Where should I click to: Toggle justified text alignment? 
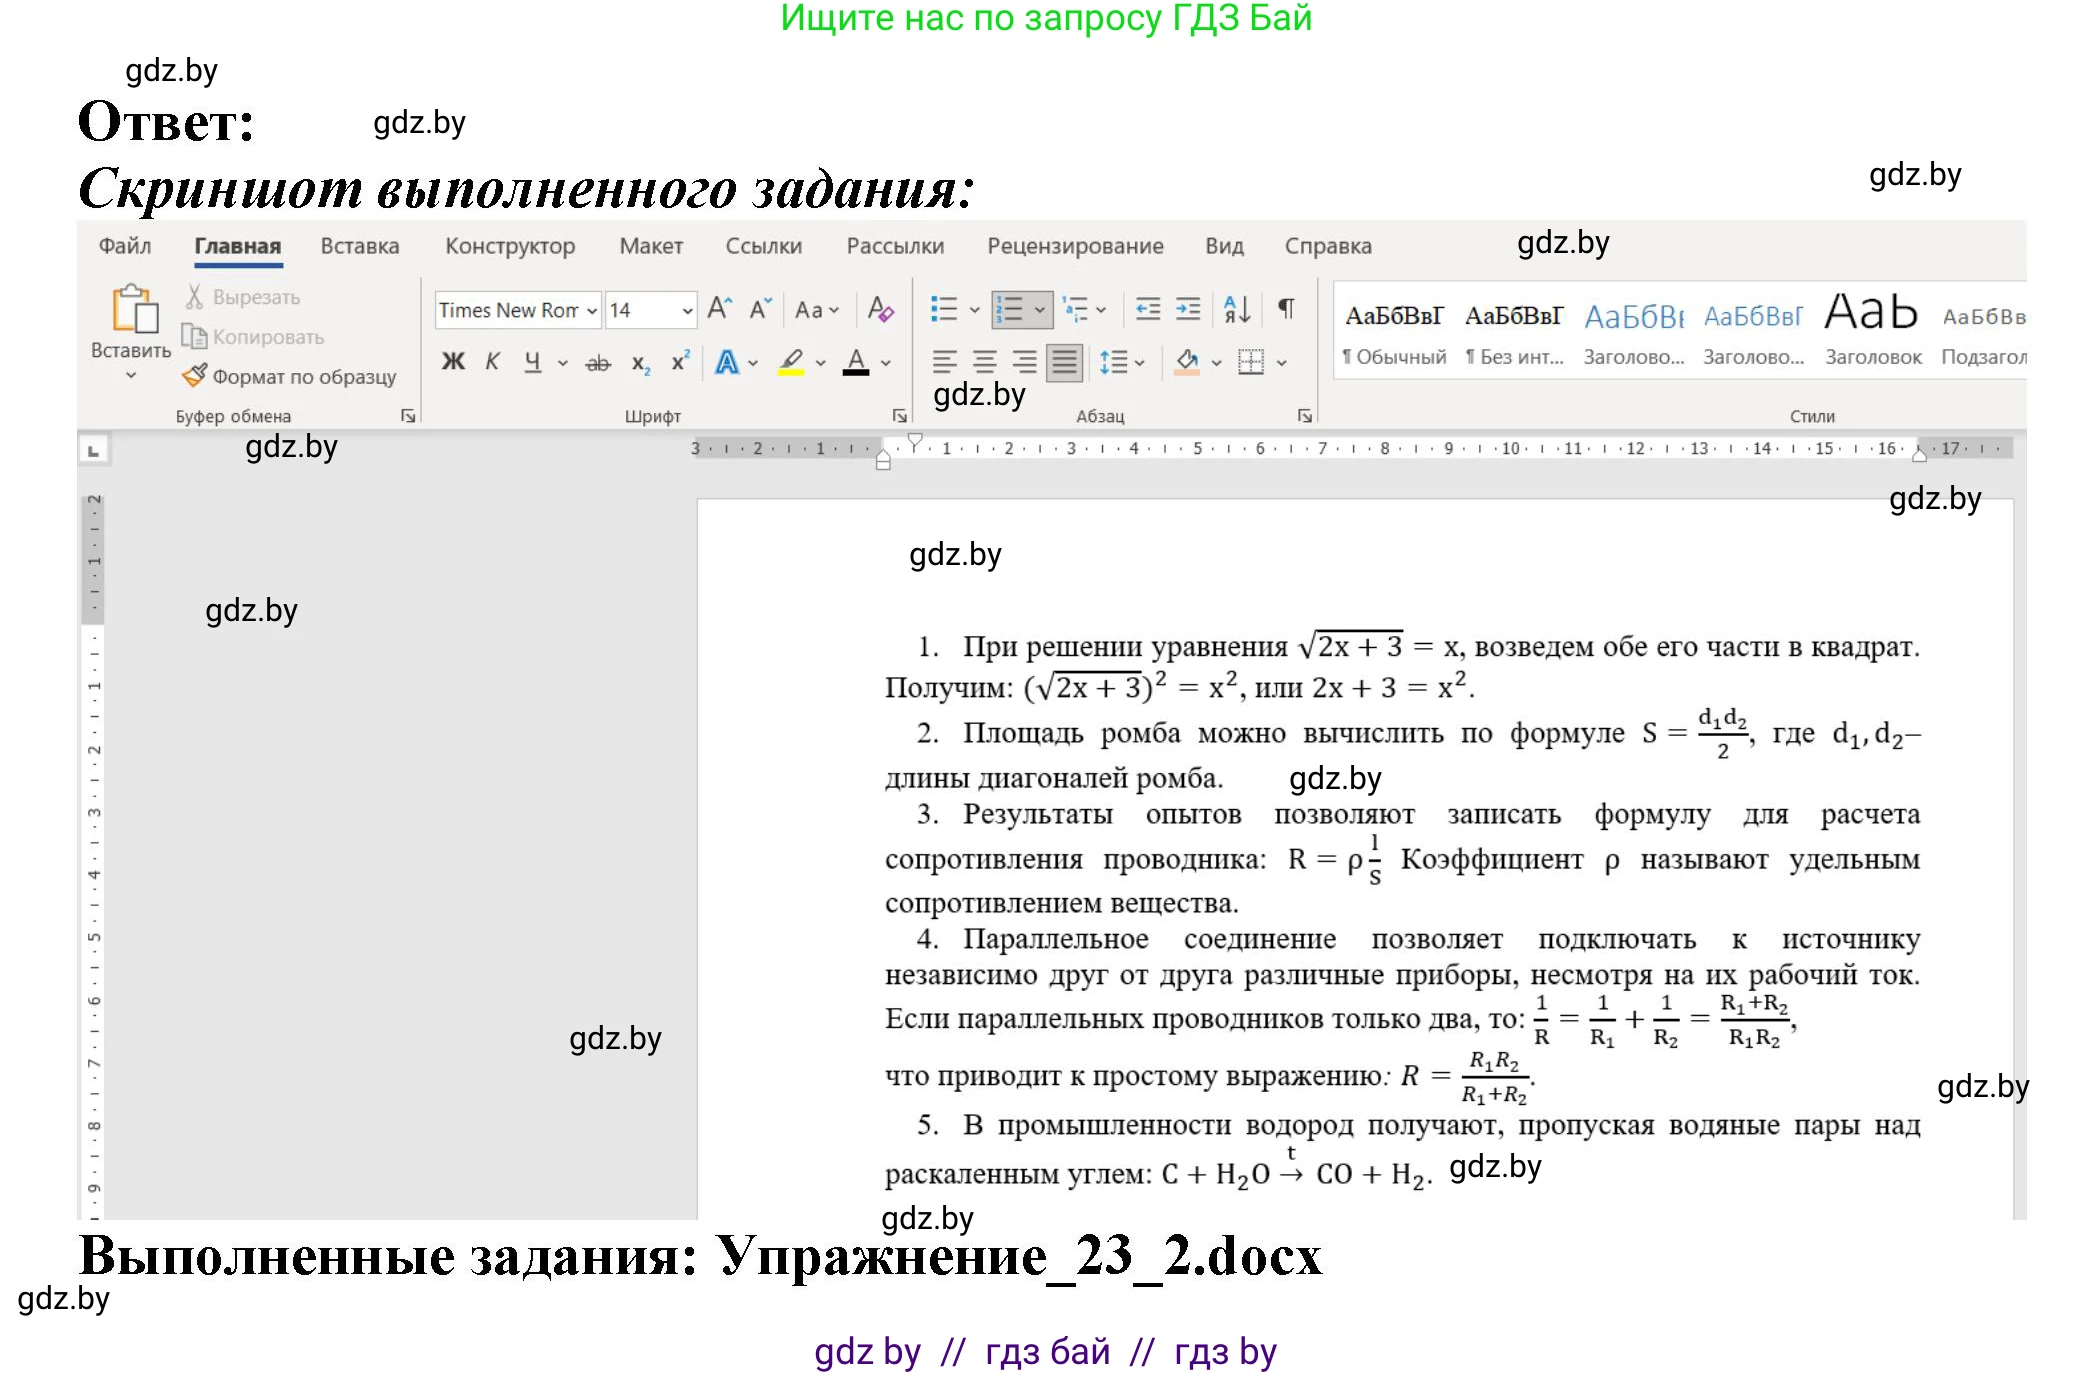tap(1061, 362)
